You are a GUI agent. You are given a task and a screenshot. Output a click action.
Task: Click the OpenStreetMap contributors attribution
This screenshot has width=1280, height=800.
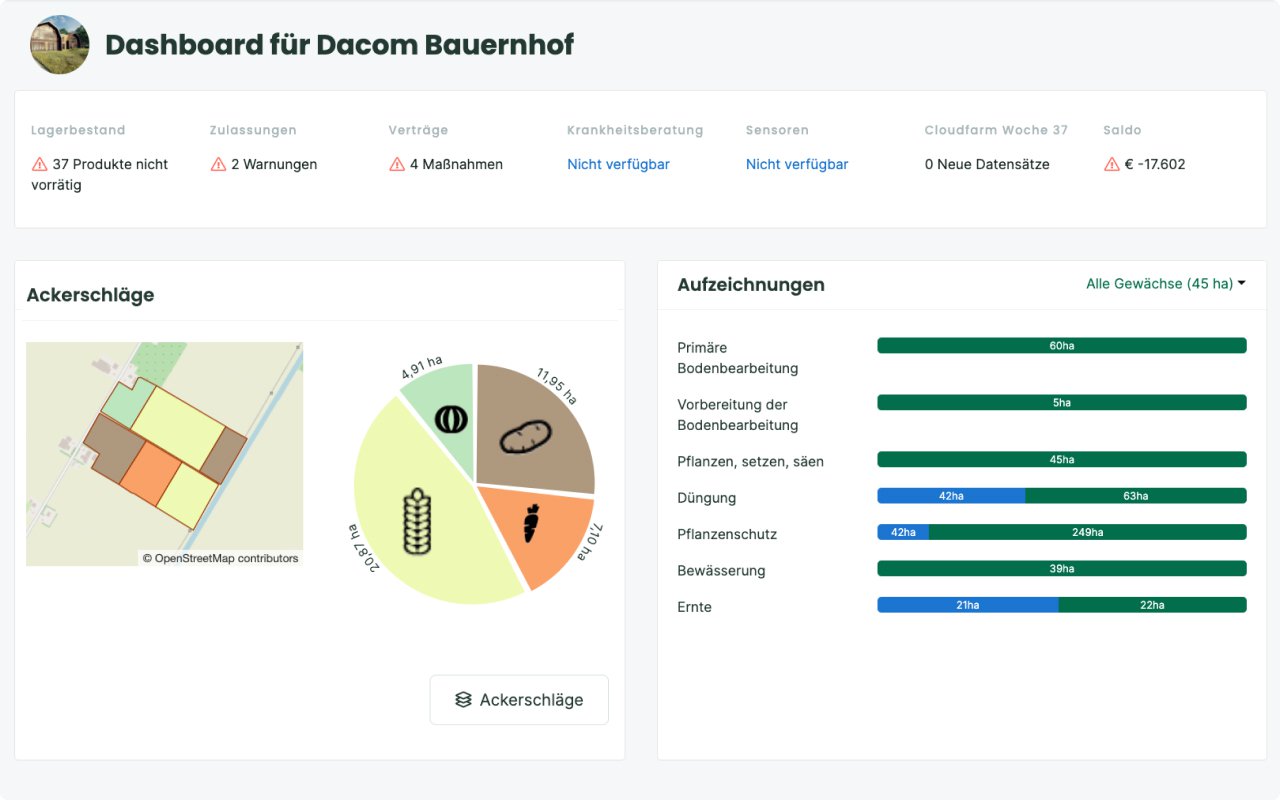pyautogui.click(x=220, y=558)
